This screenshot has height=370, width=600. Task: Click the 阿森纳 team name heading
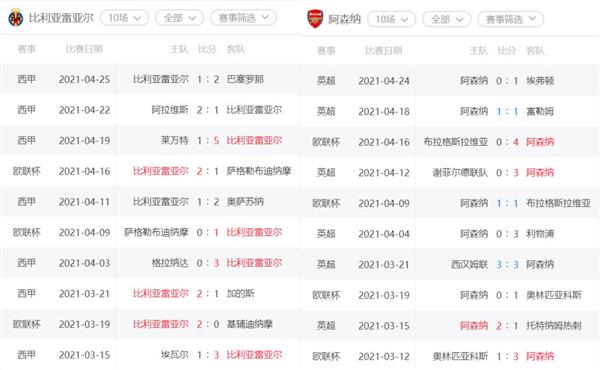(x=344, y=19)
